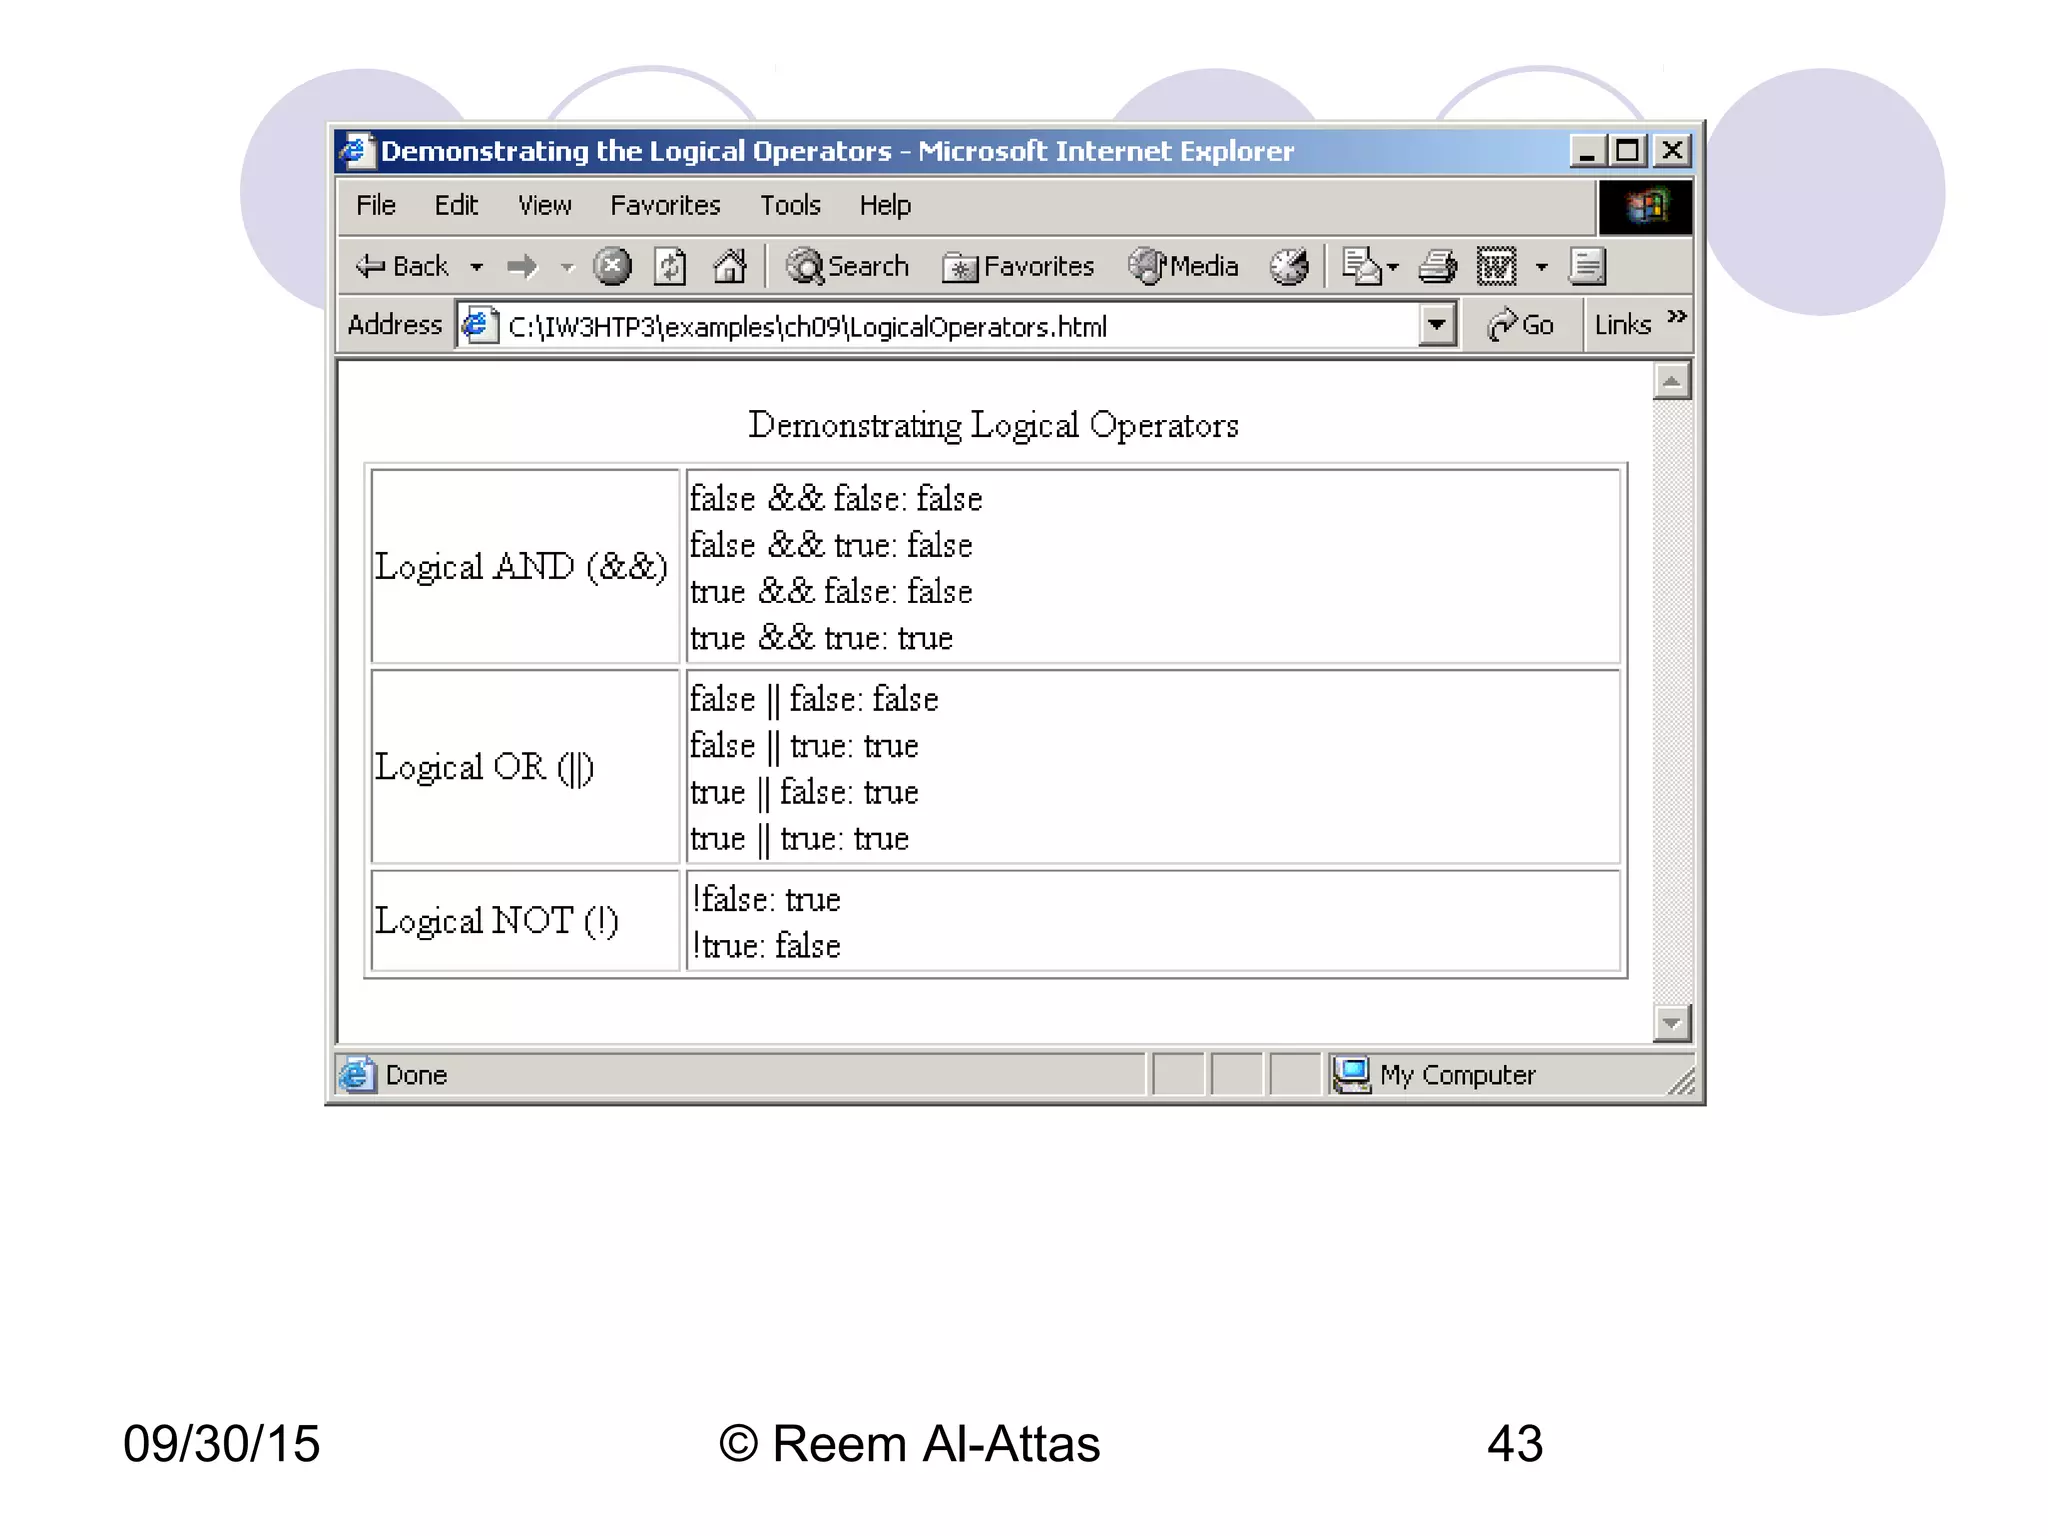
Task: Click the Edit with Word icon
Action: click(x=1496, y=266)
